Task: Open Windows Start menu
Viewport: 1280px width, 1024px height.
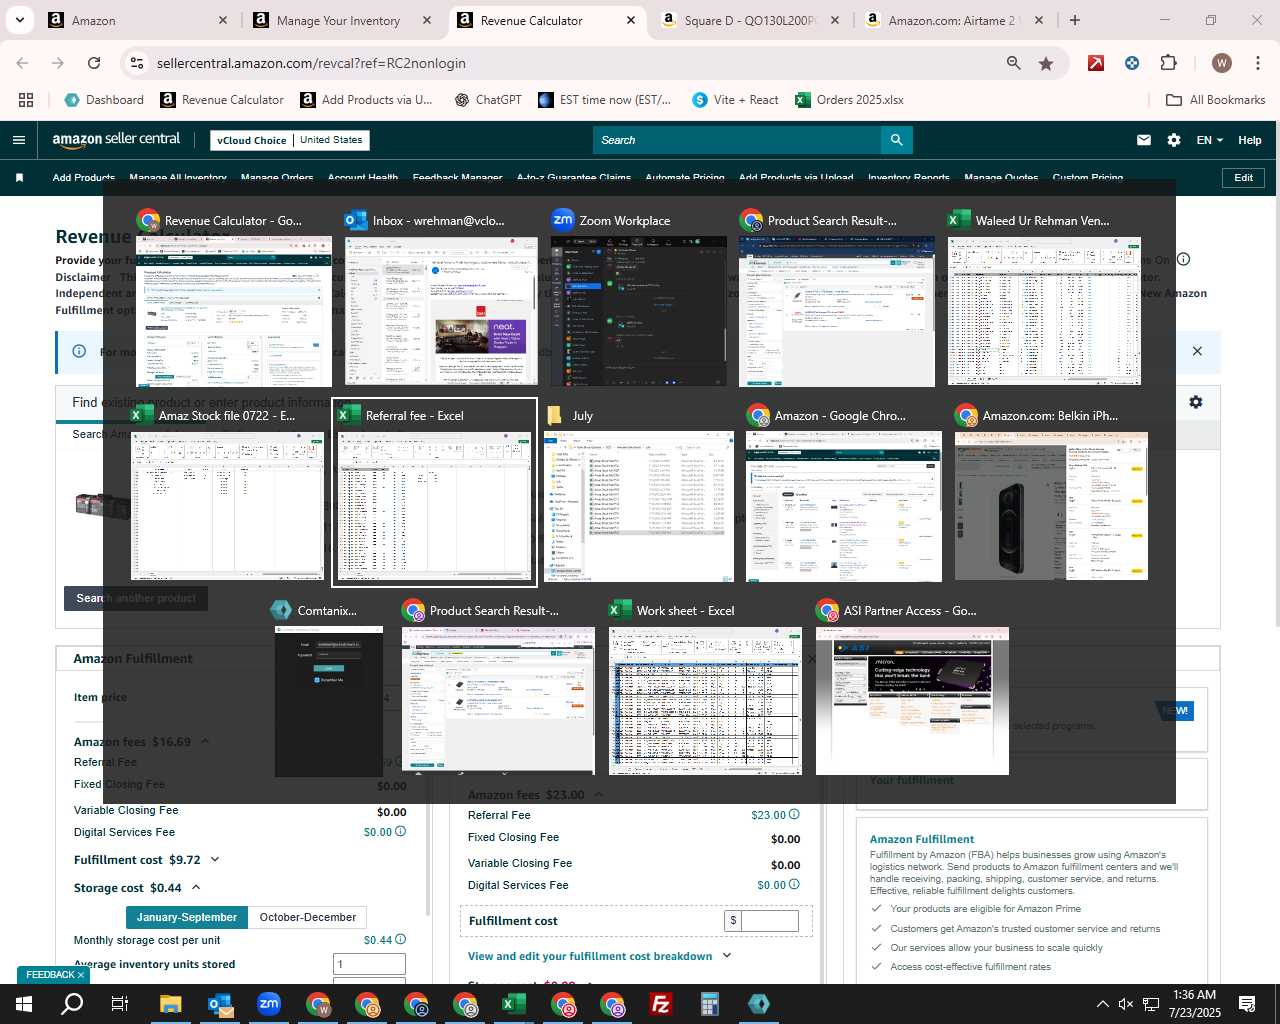Action: tap(24, 1004)
